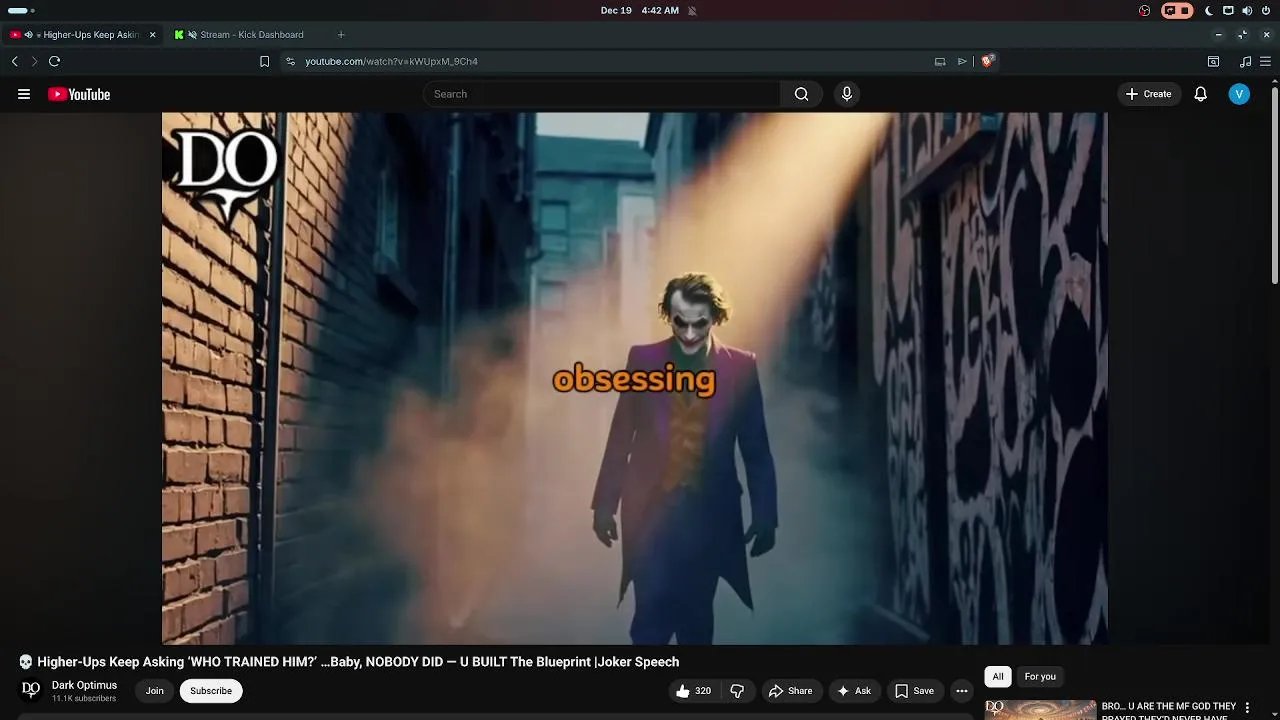The image size is (1280, 720).
Task: Open YouTube notifications bell
Action: tap(1201, 94)
